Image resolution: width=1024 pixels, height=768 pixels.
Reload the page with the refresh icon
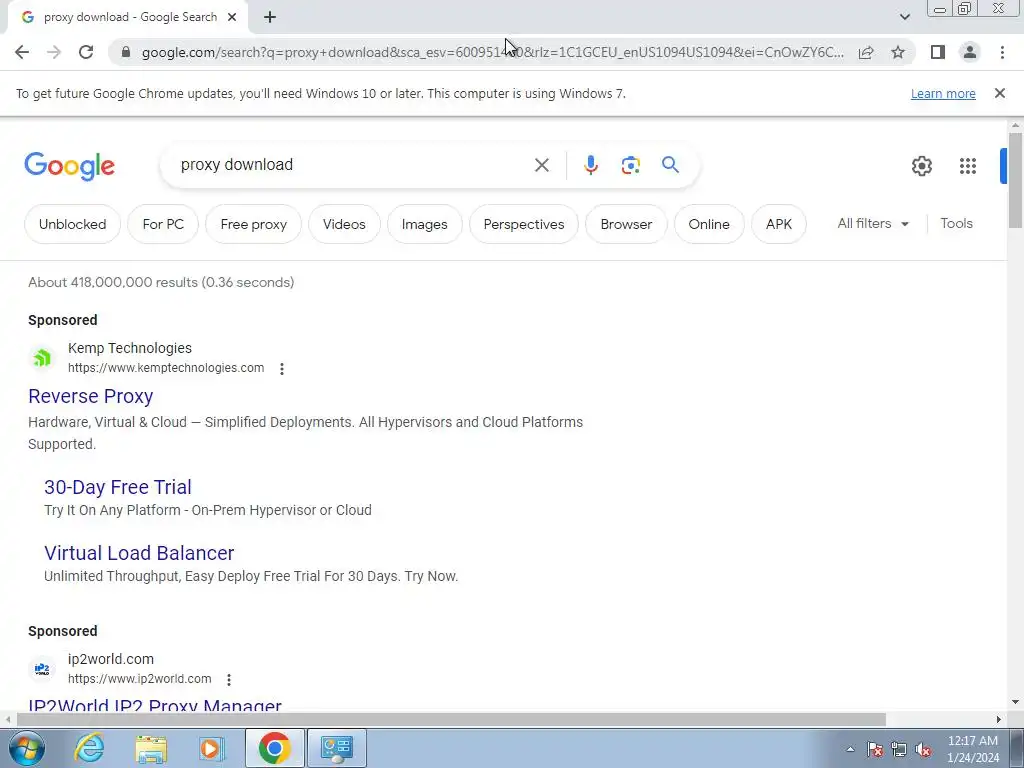[x=86, y=52]
